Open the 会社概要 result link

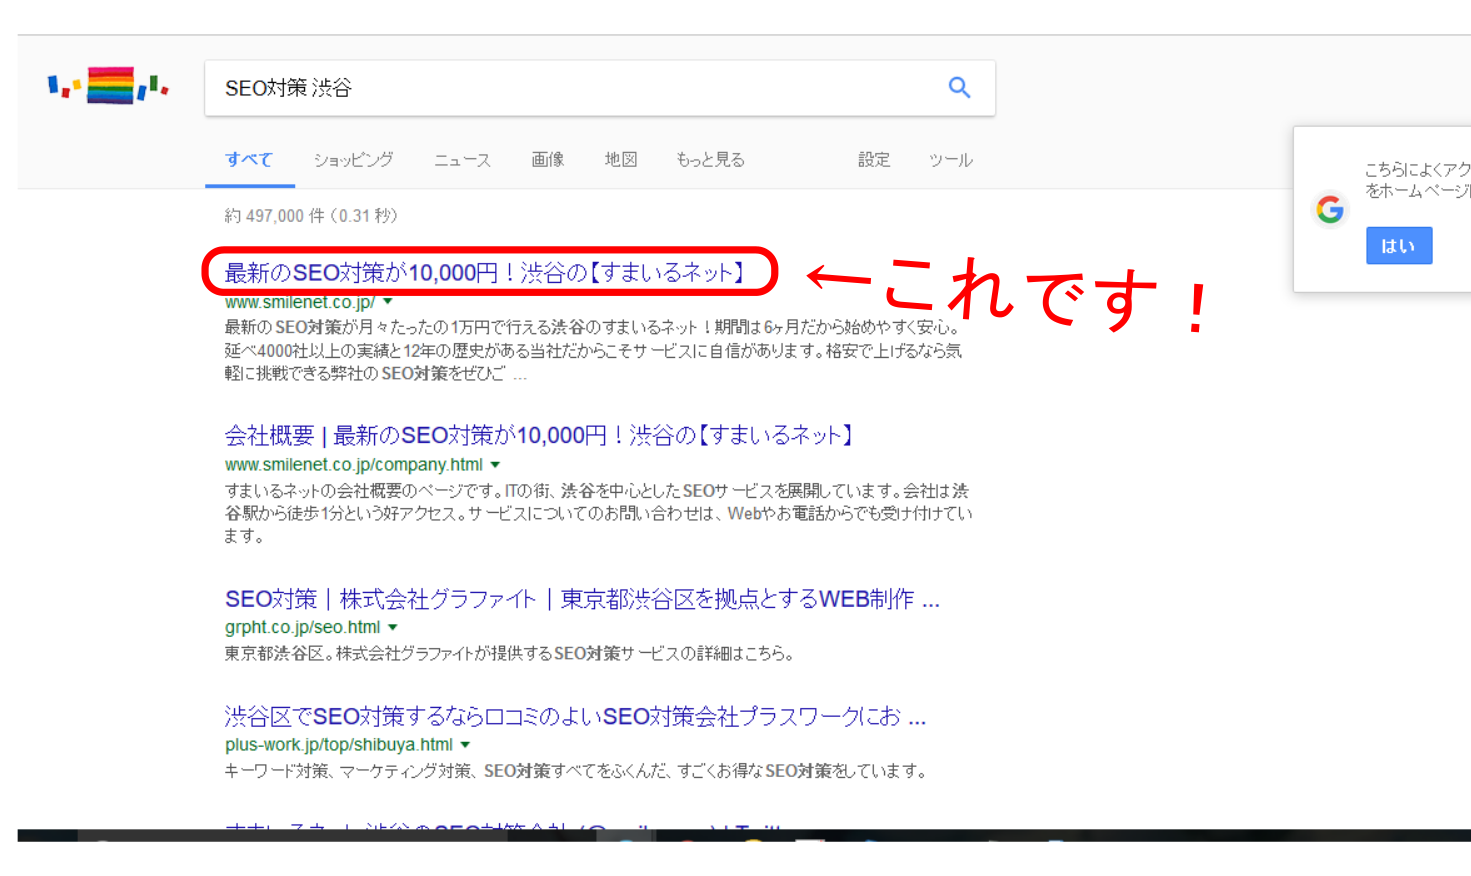click(x=540, y=435)
